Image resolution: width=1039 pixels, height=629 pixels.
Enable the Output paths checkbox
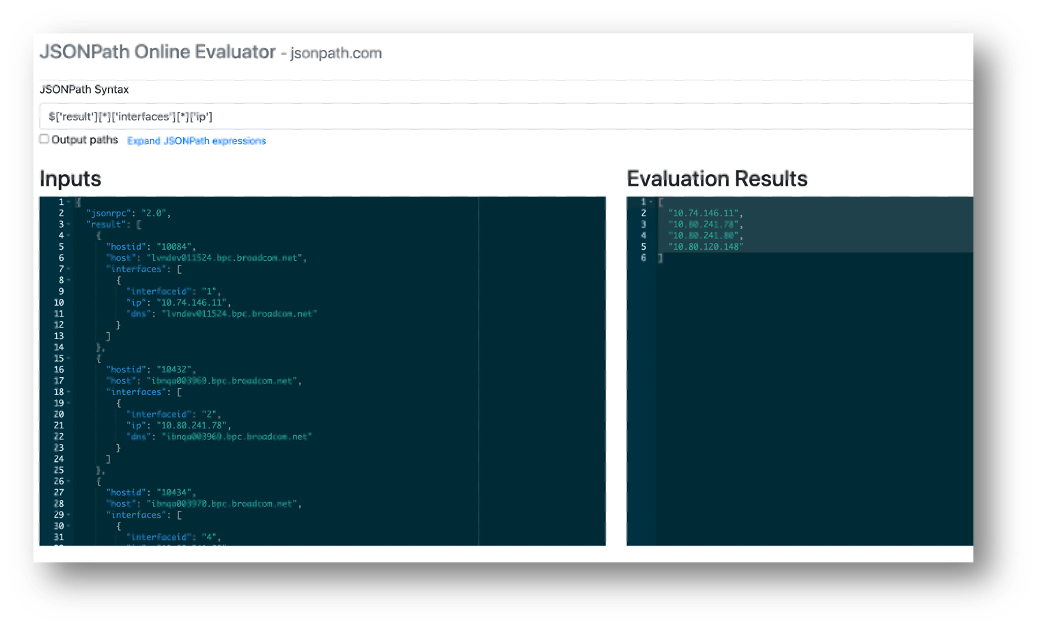pyautogui.click(x=44, y=140)
